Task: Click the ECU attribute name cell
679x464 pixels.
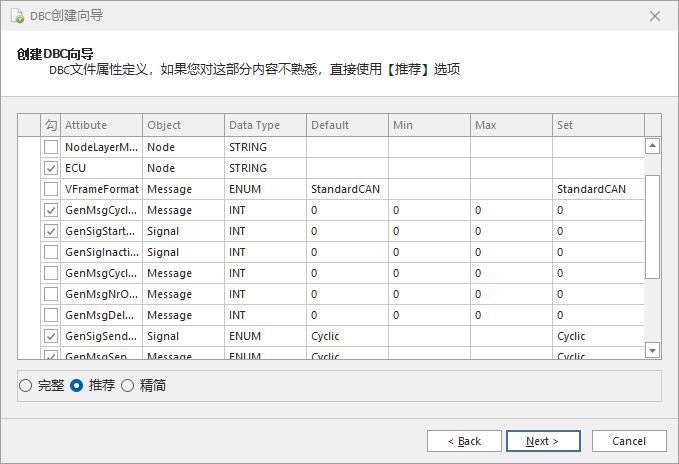Action: point(101,168)
